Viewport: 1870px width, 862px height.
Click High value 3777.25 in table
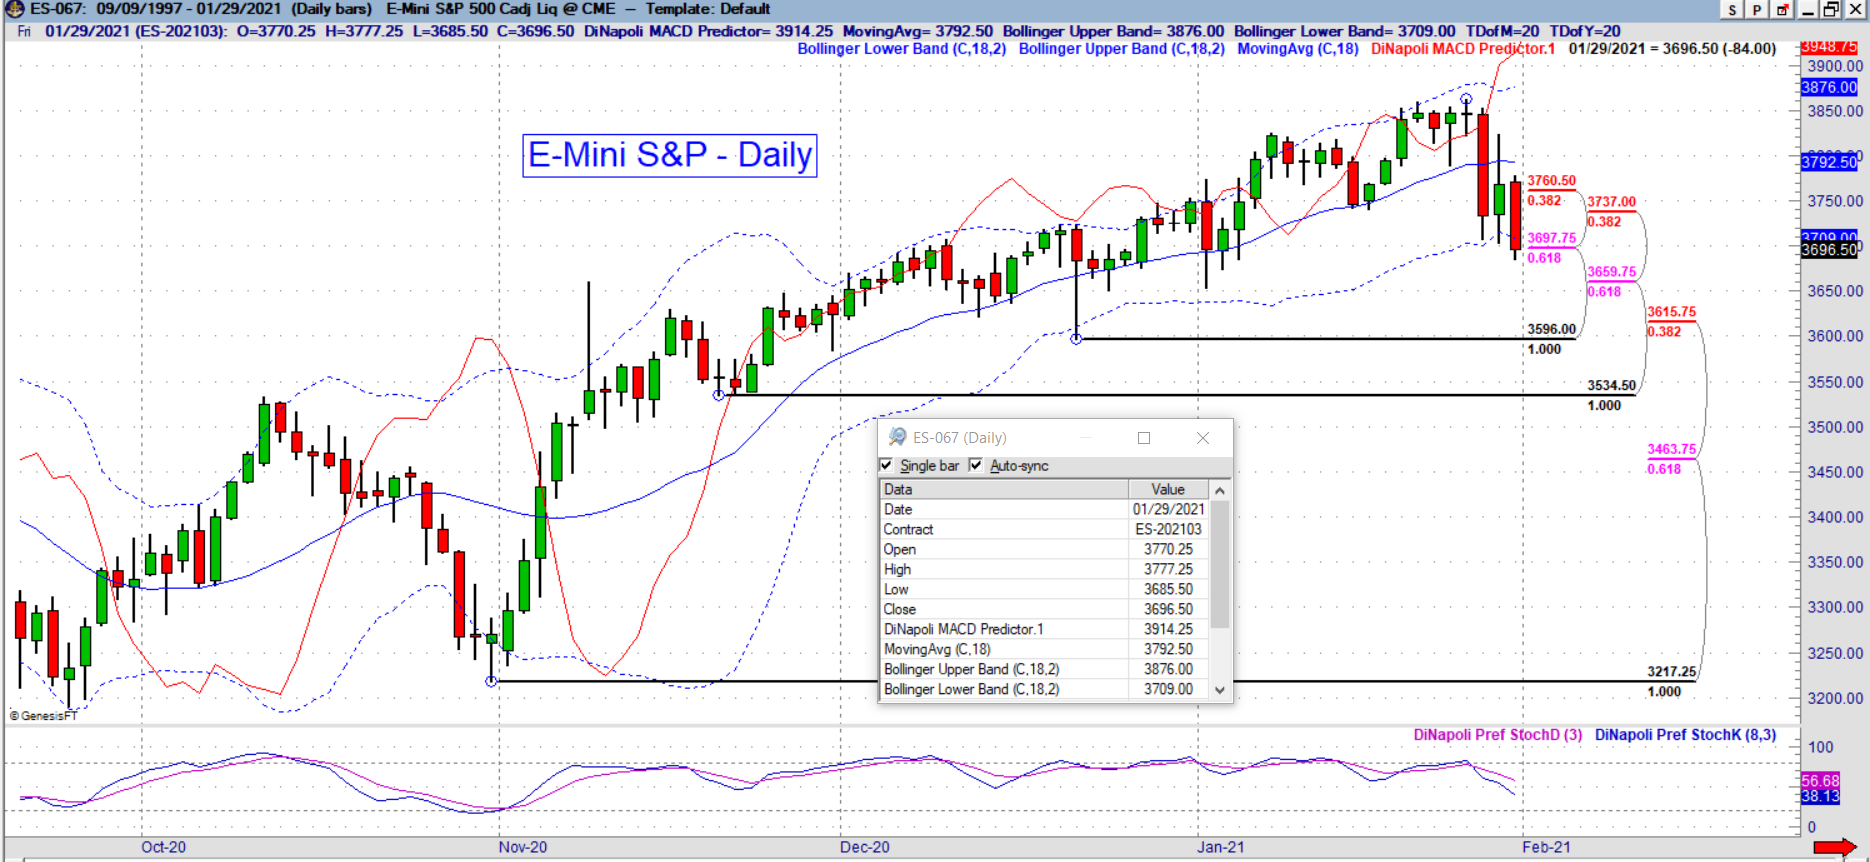point(1168,569)
